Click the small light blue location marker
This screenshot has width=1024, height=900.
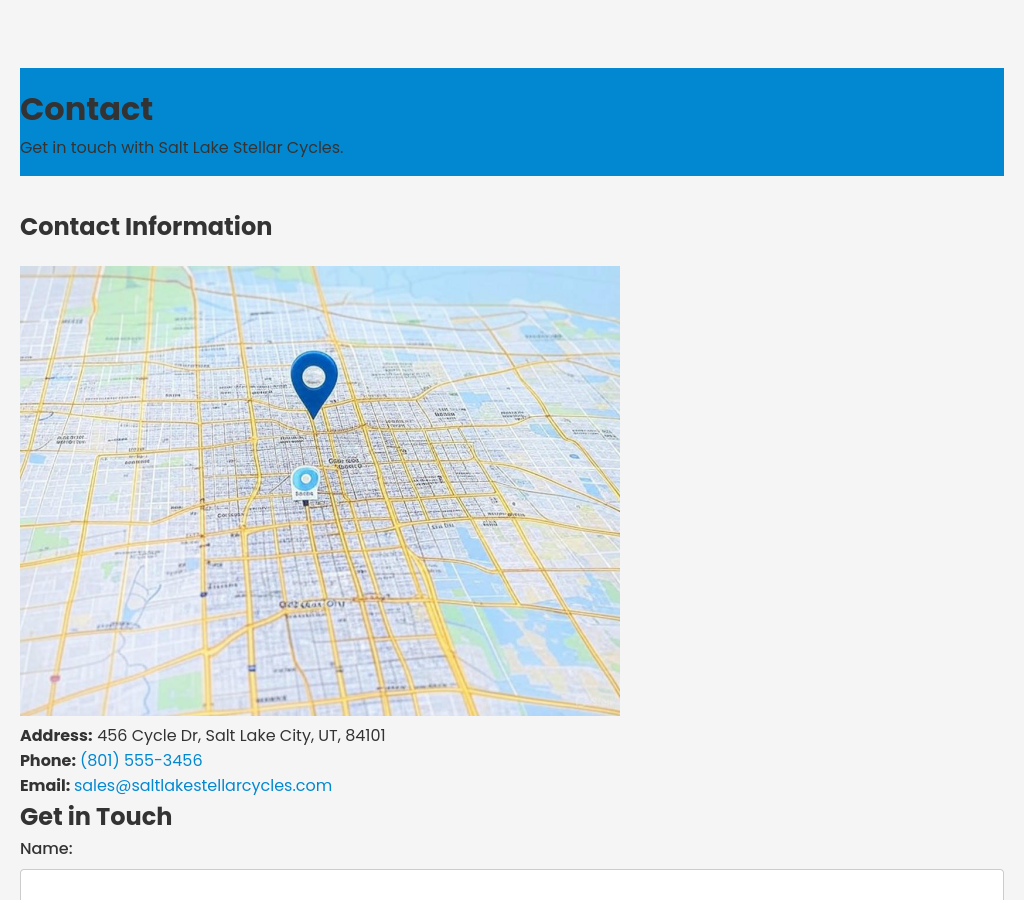click(306, 482)
